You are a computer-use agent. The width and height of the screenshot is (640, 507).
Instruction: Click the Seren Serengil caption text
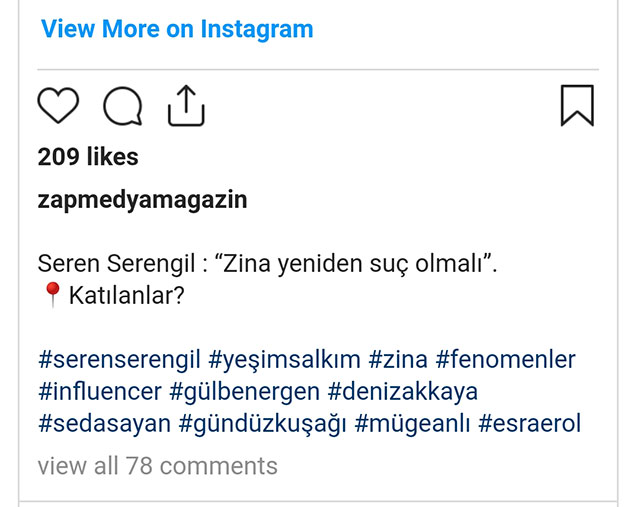pyautogui.click(x=267, y=264)
